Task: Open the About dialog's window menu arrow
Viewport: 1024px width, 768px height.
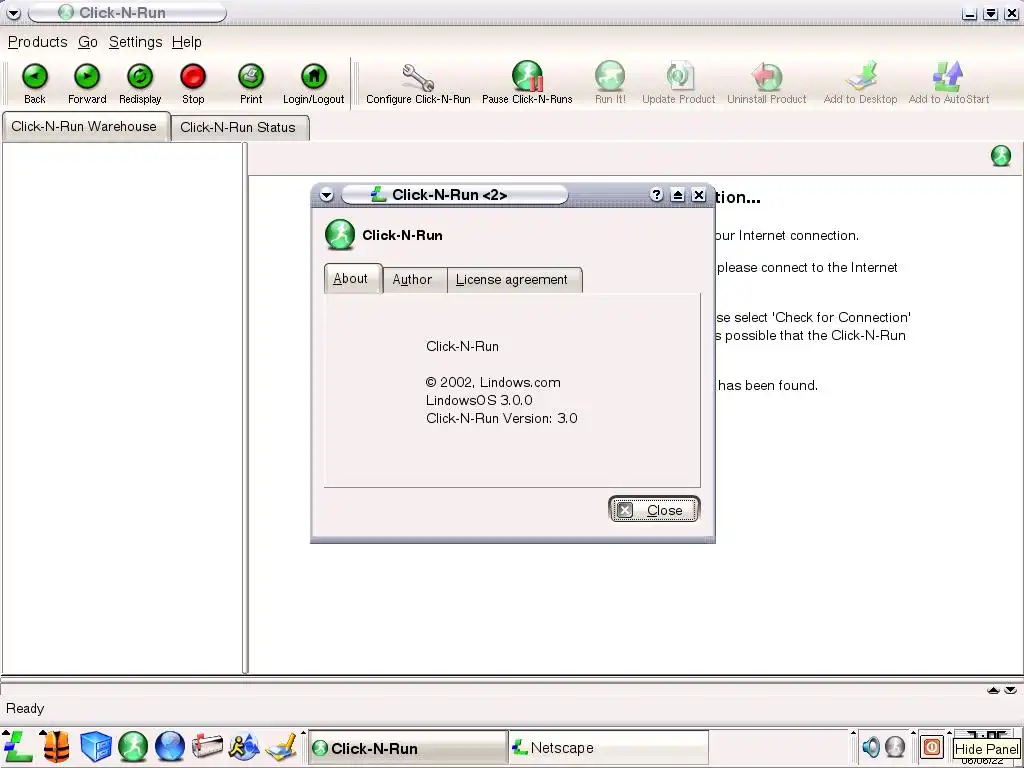Action: [x=327, y=195]
